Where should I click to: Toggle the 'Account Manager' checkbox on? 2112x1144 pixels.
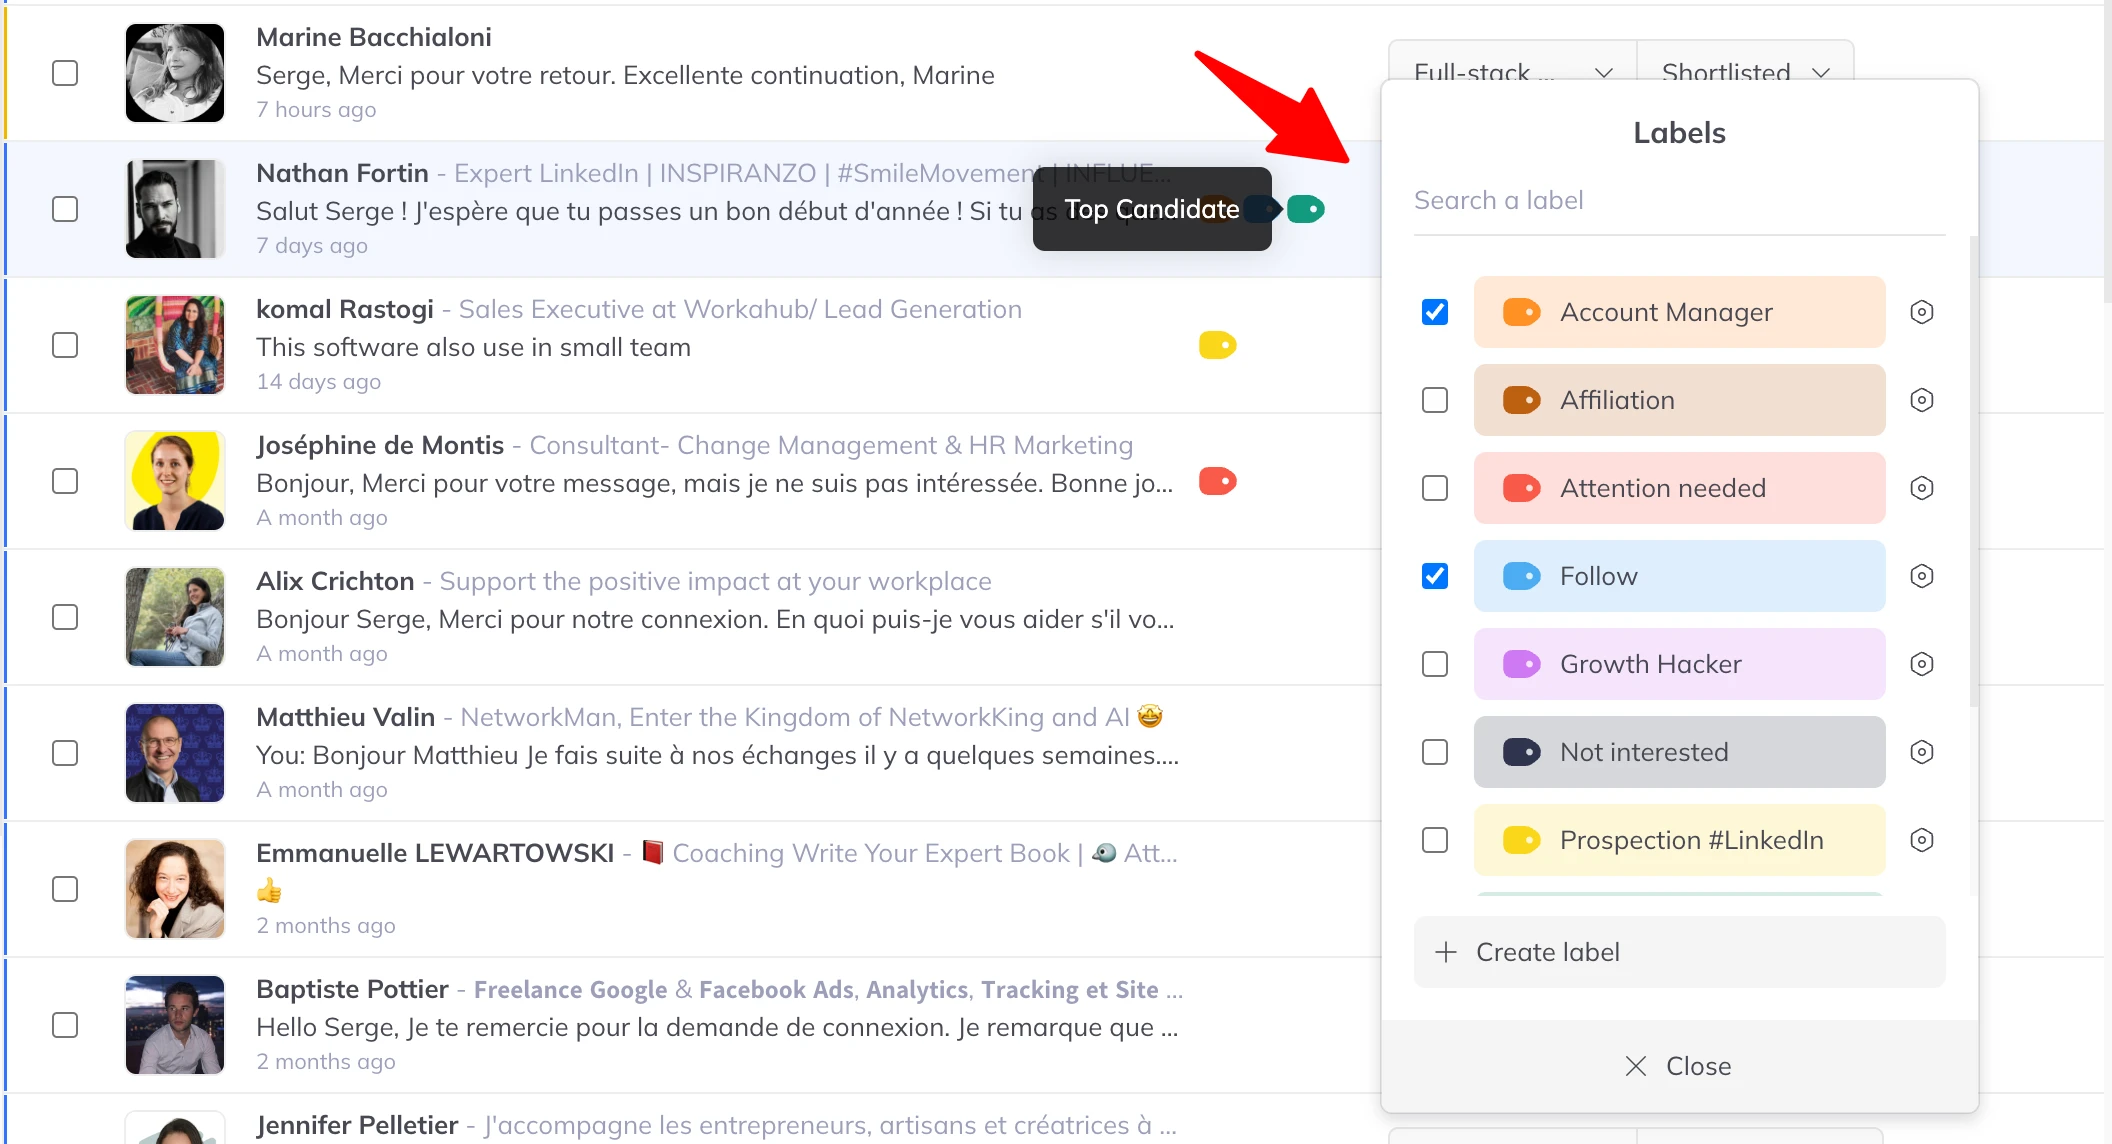tap(1435, 311)
